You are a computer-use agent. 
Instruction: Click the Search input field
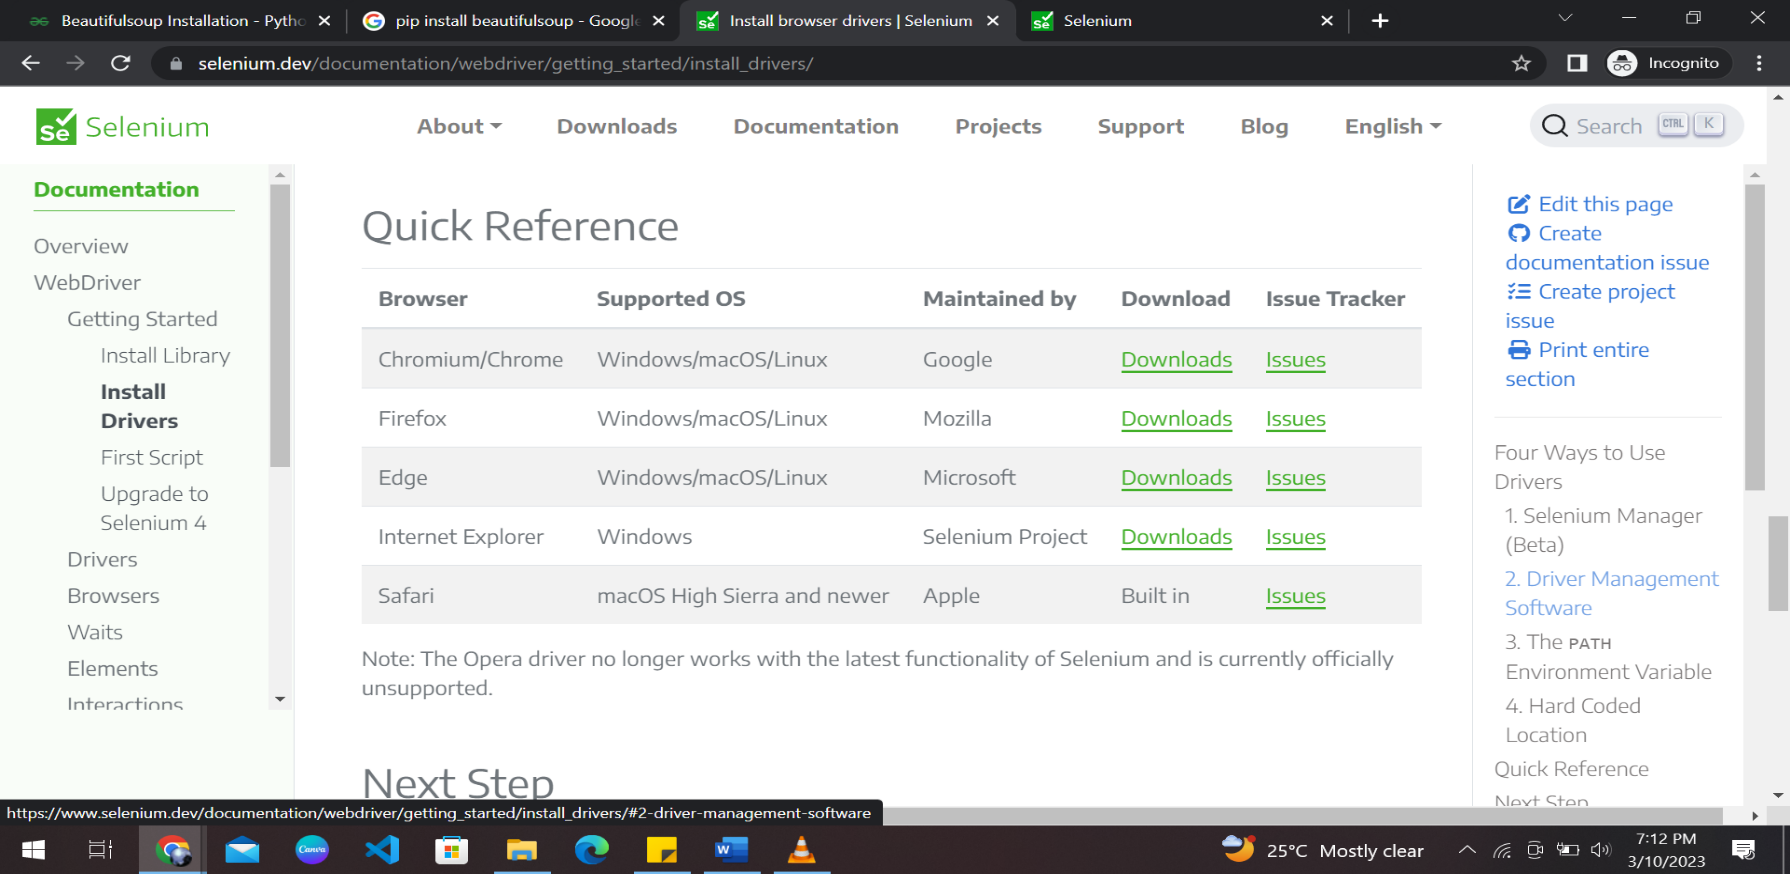click(1608, 127)
